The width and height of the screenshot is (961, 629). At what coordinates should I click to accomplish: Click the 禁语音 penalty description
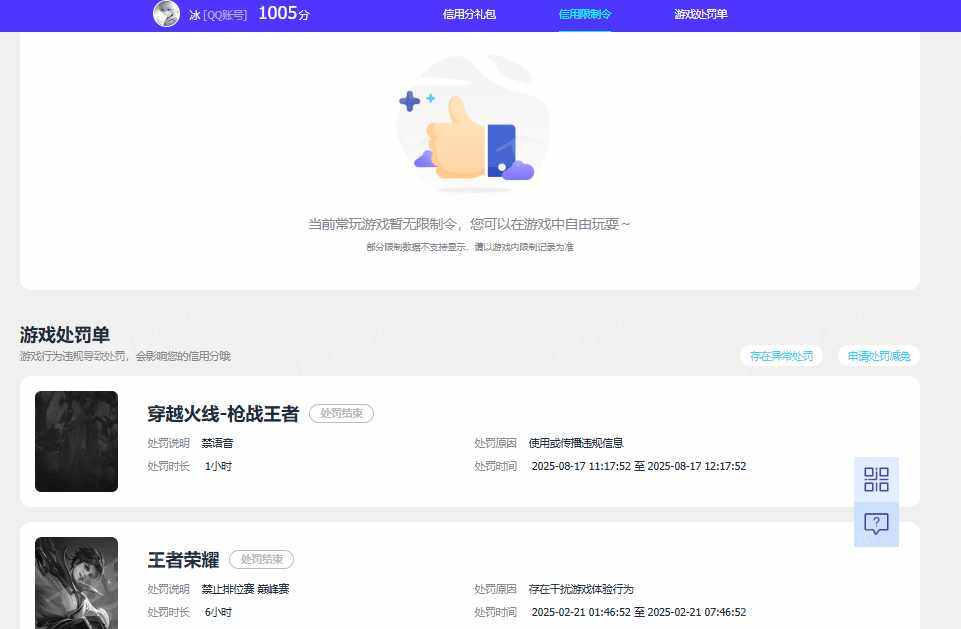[218, 443]
